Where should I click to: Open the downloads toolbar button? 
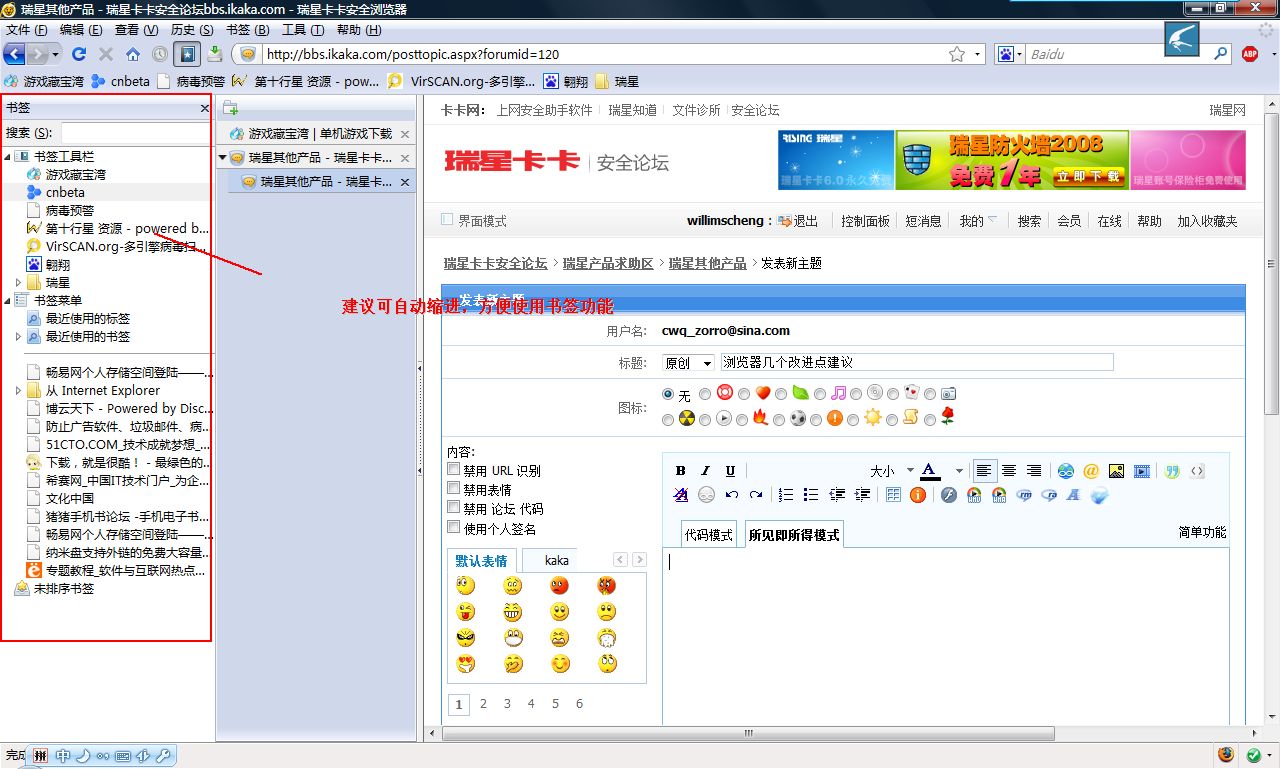(214, 54)
